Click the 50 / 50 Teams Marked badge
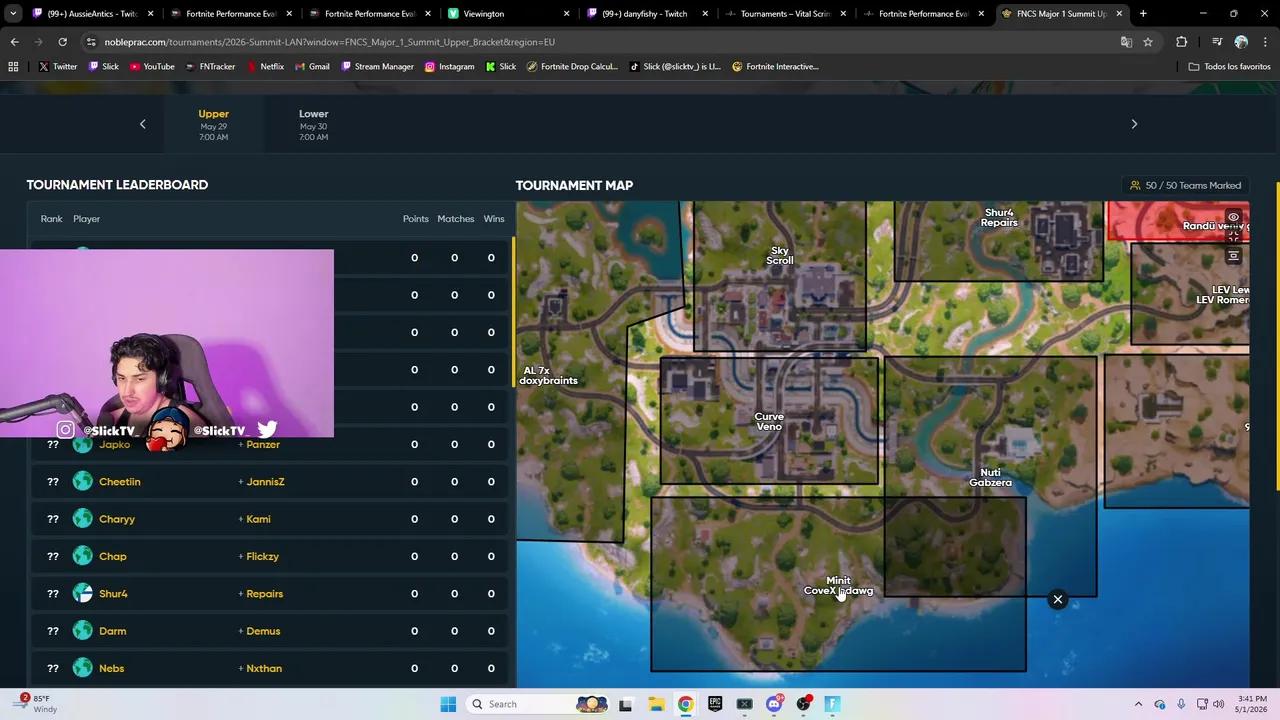Screen dimensions: 1280x720 pyautogui.click(x=1185, y=185)
